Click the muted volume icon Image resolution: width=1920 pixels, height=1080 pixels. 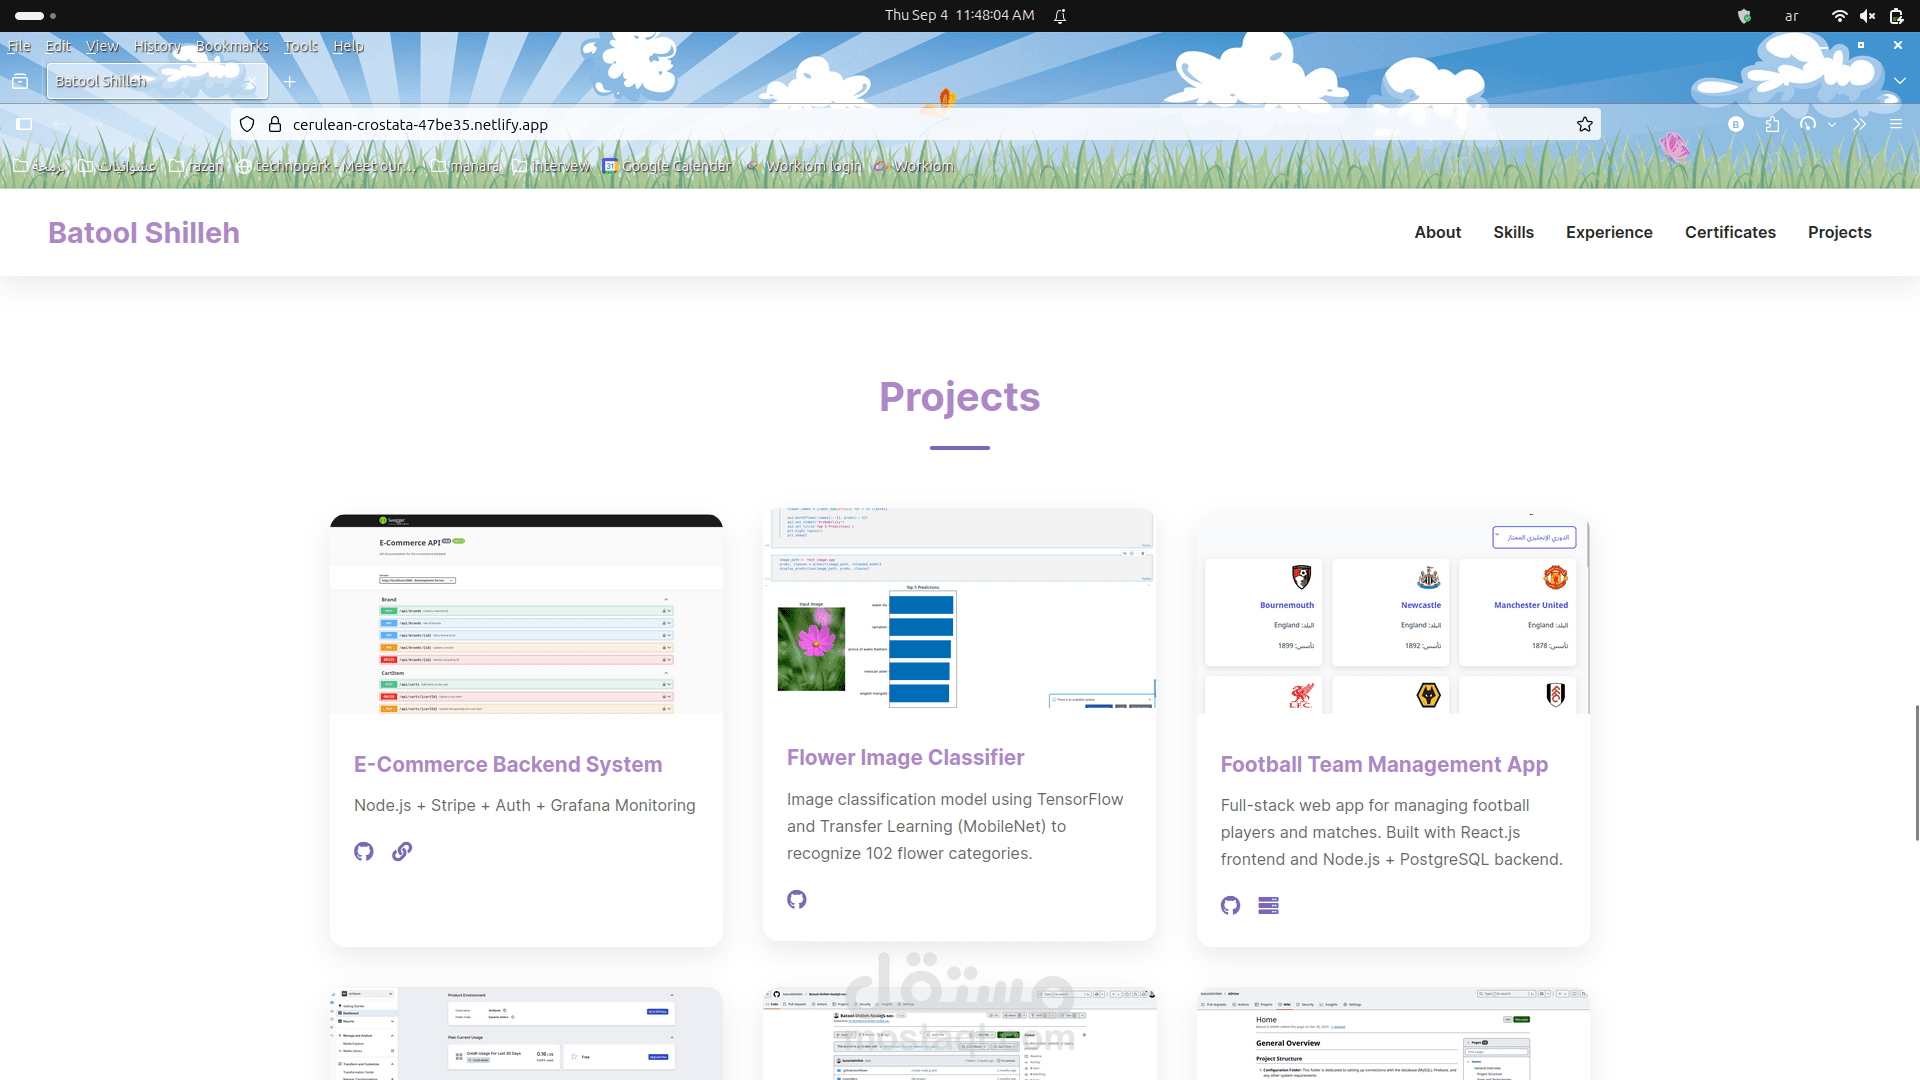[1867, 15]
